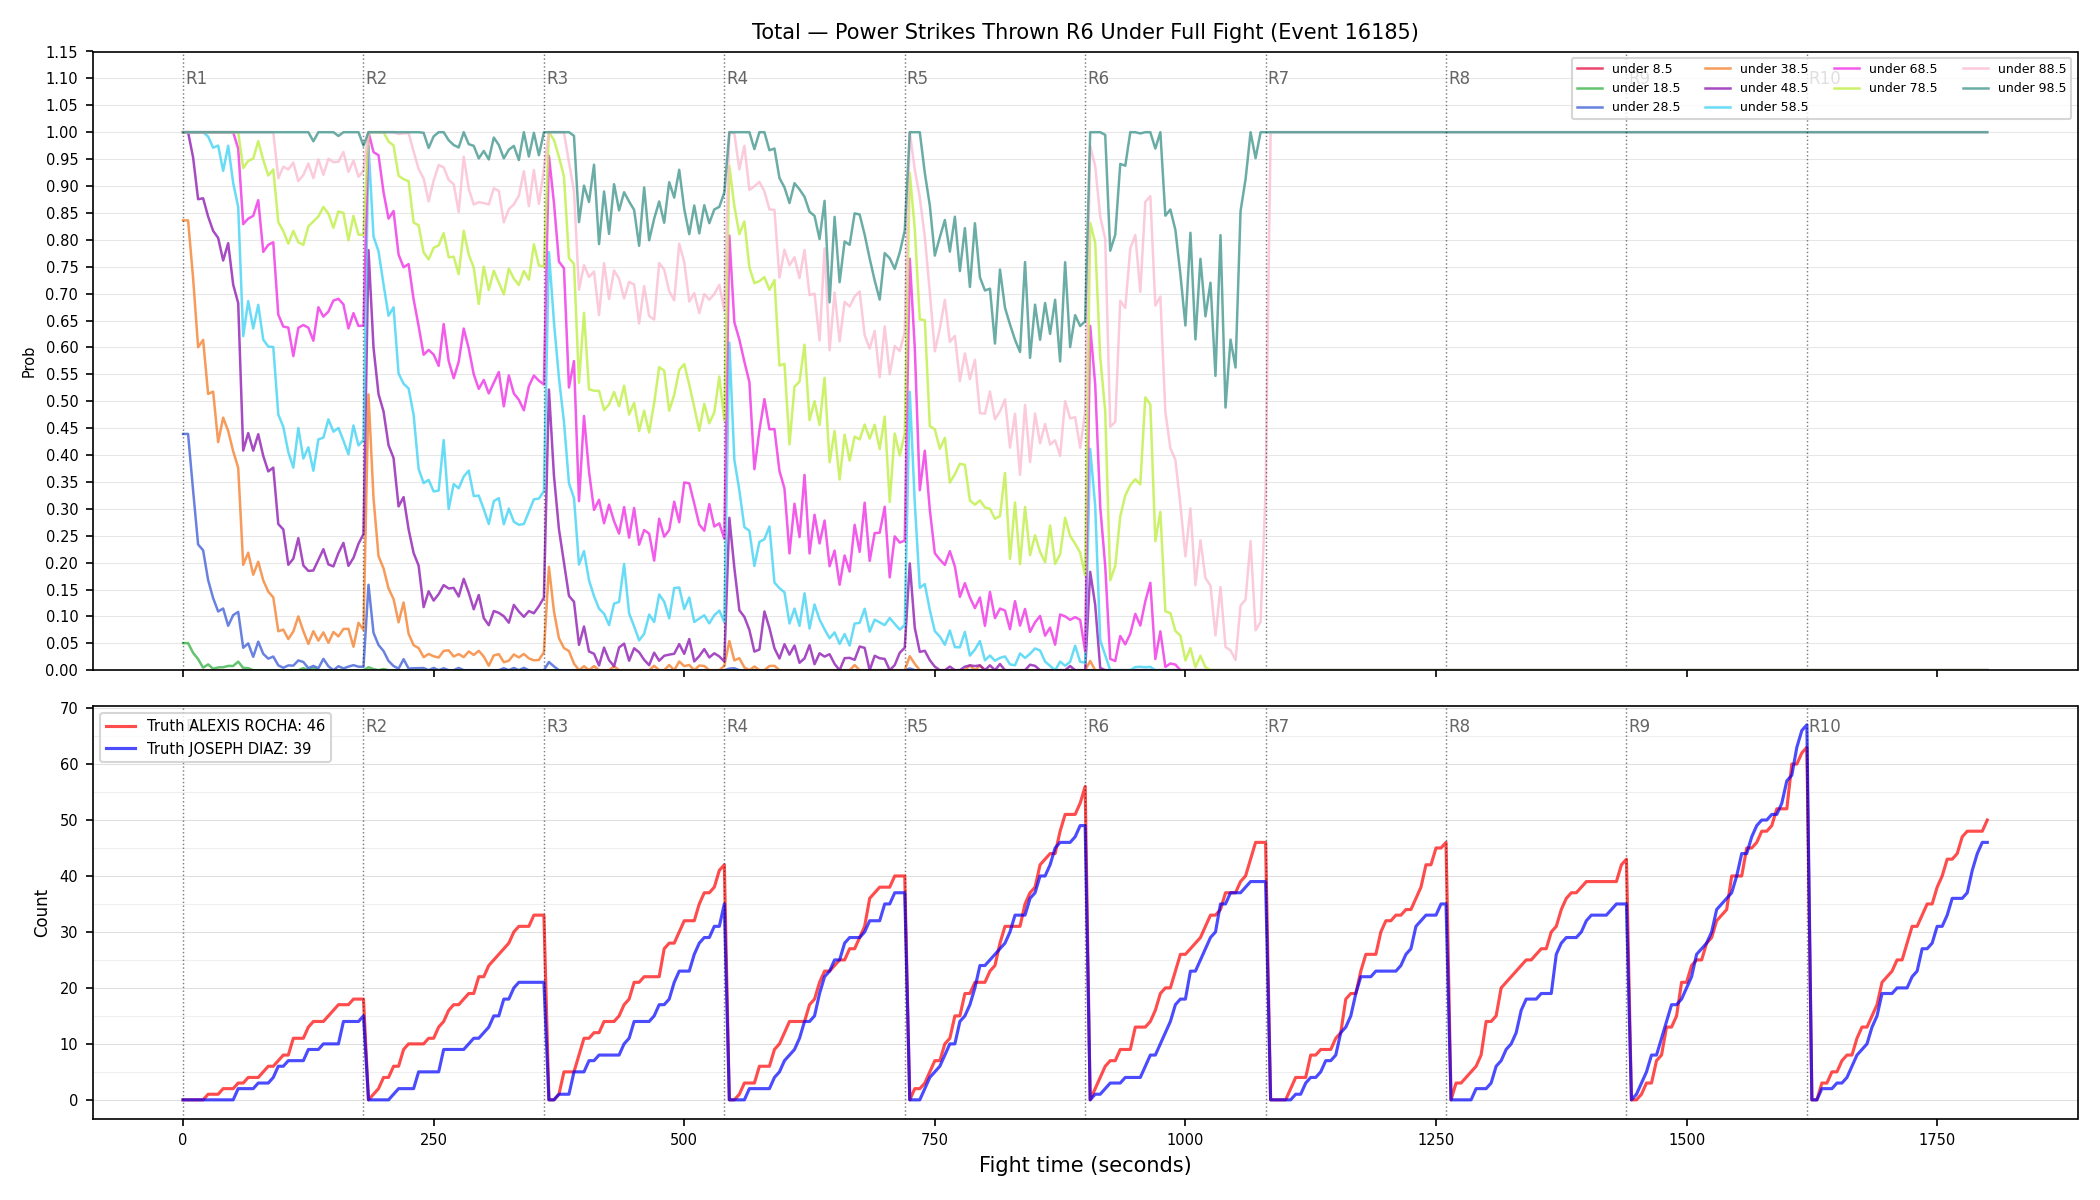
Task: Click the R7 round label in the top chart
Action: coord(1278,78)
